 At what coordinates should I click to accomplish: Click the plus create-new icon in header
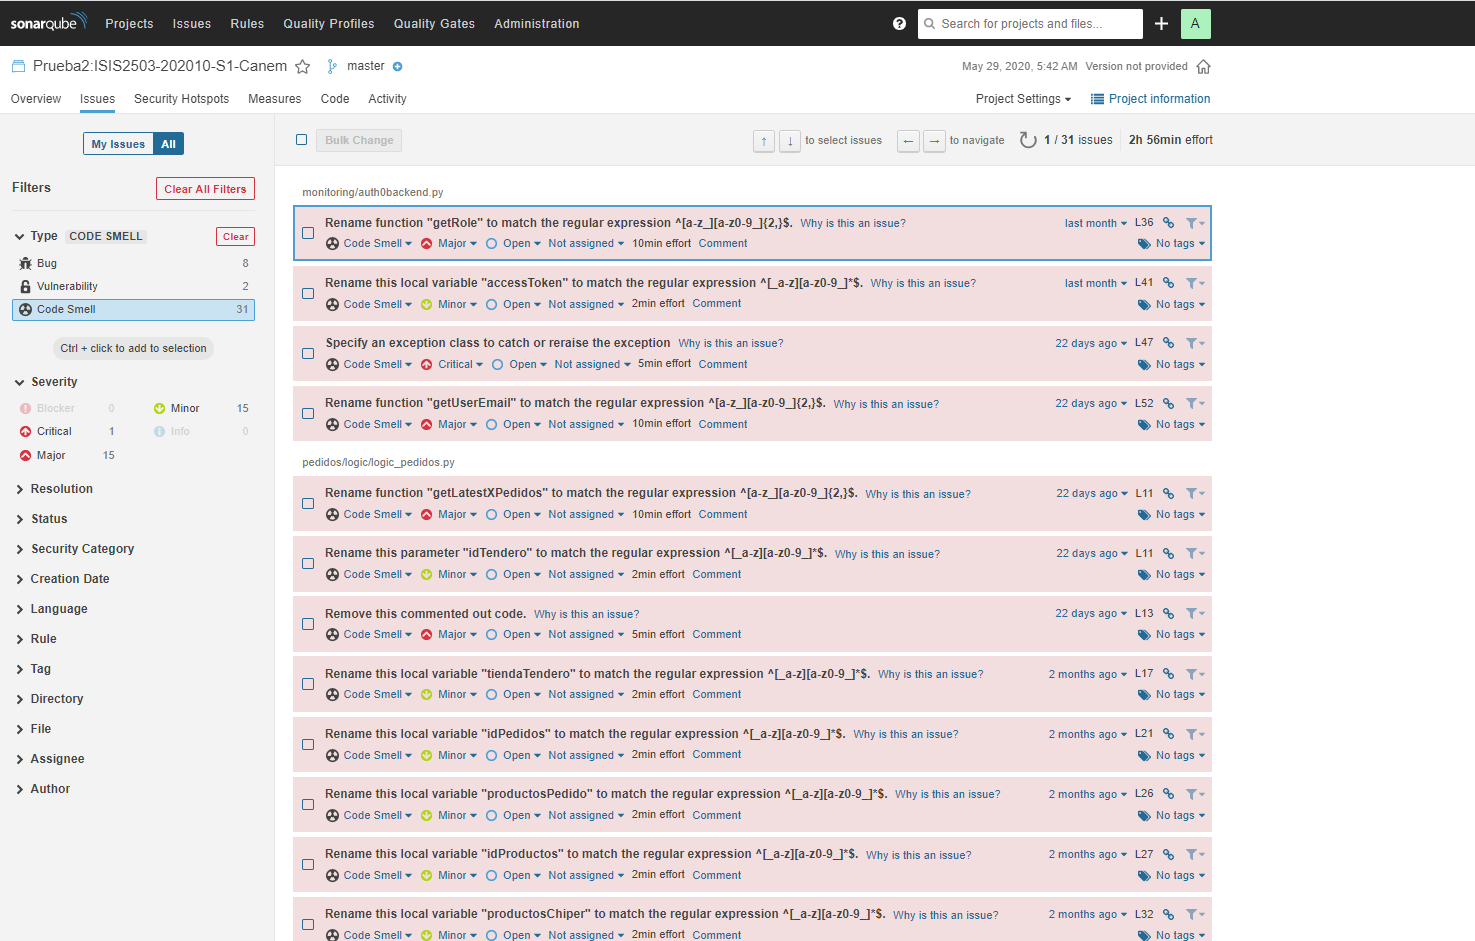[x=1161, y=23]
